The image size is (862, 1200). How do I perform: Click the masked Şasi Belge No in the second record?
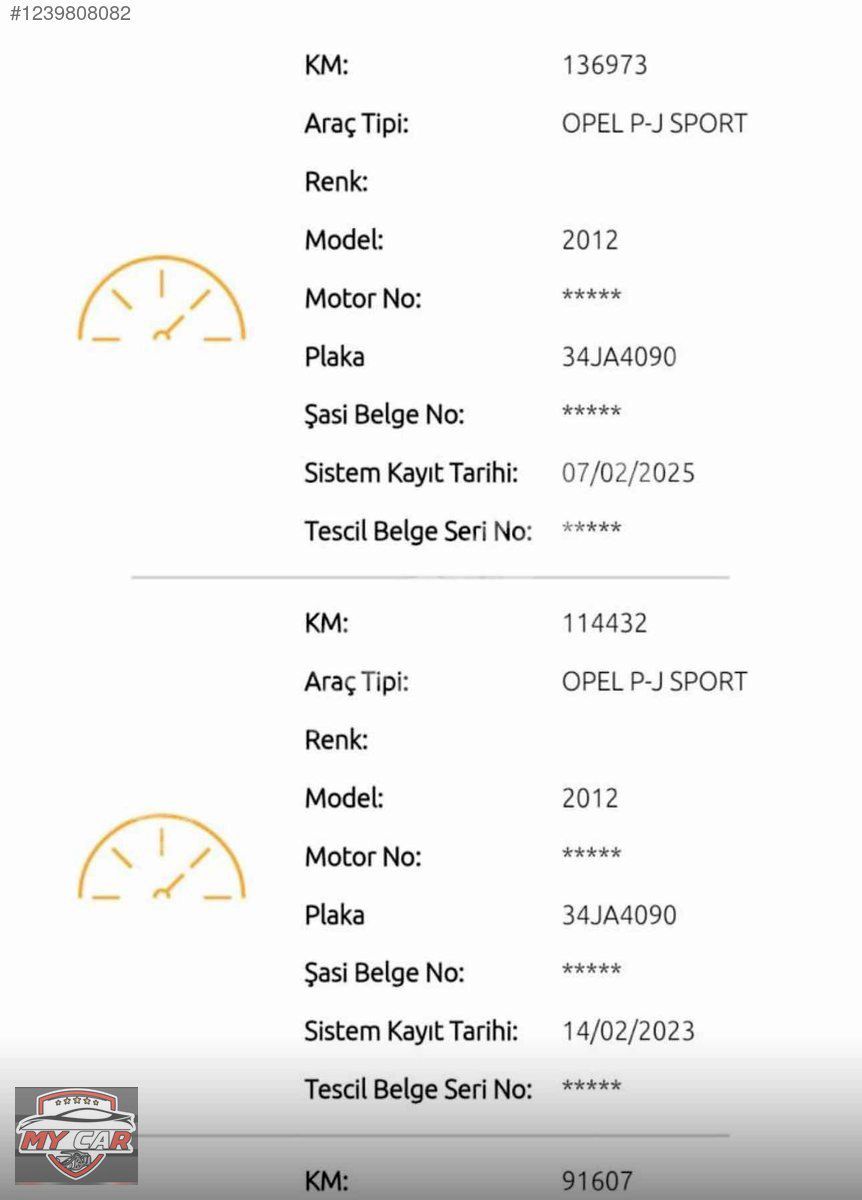click(x=592, y=970)
